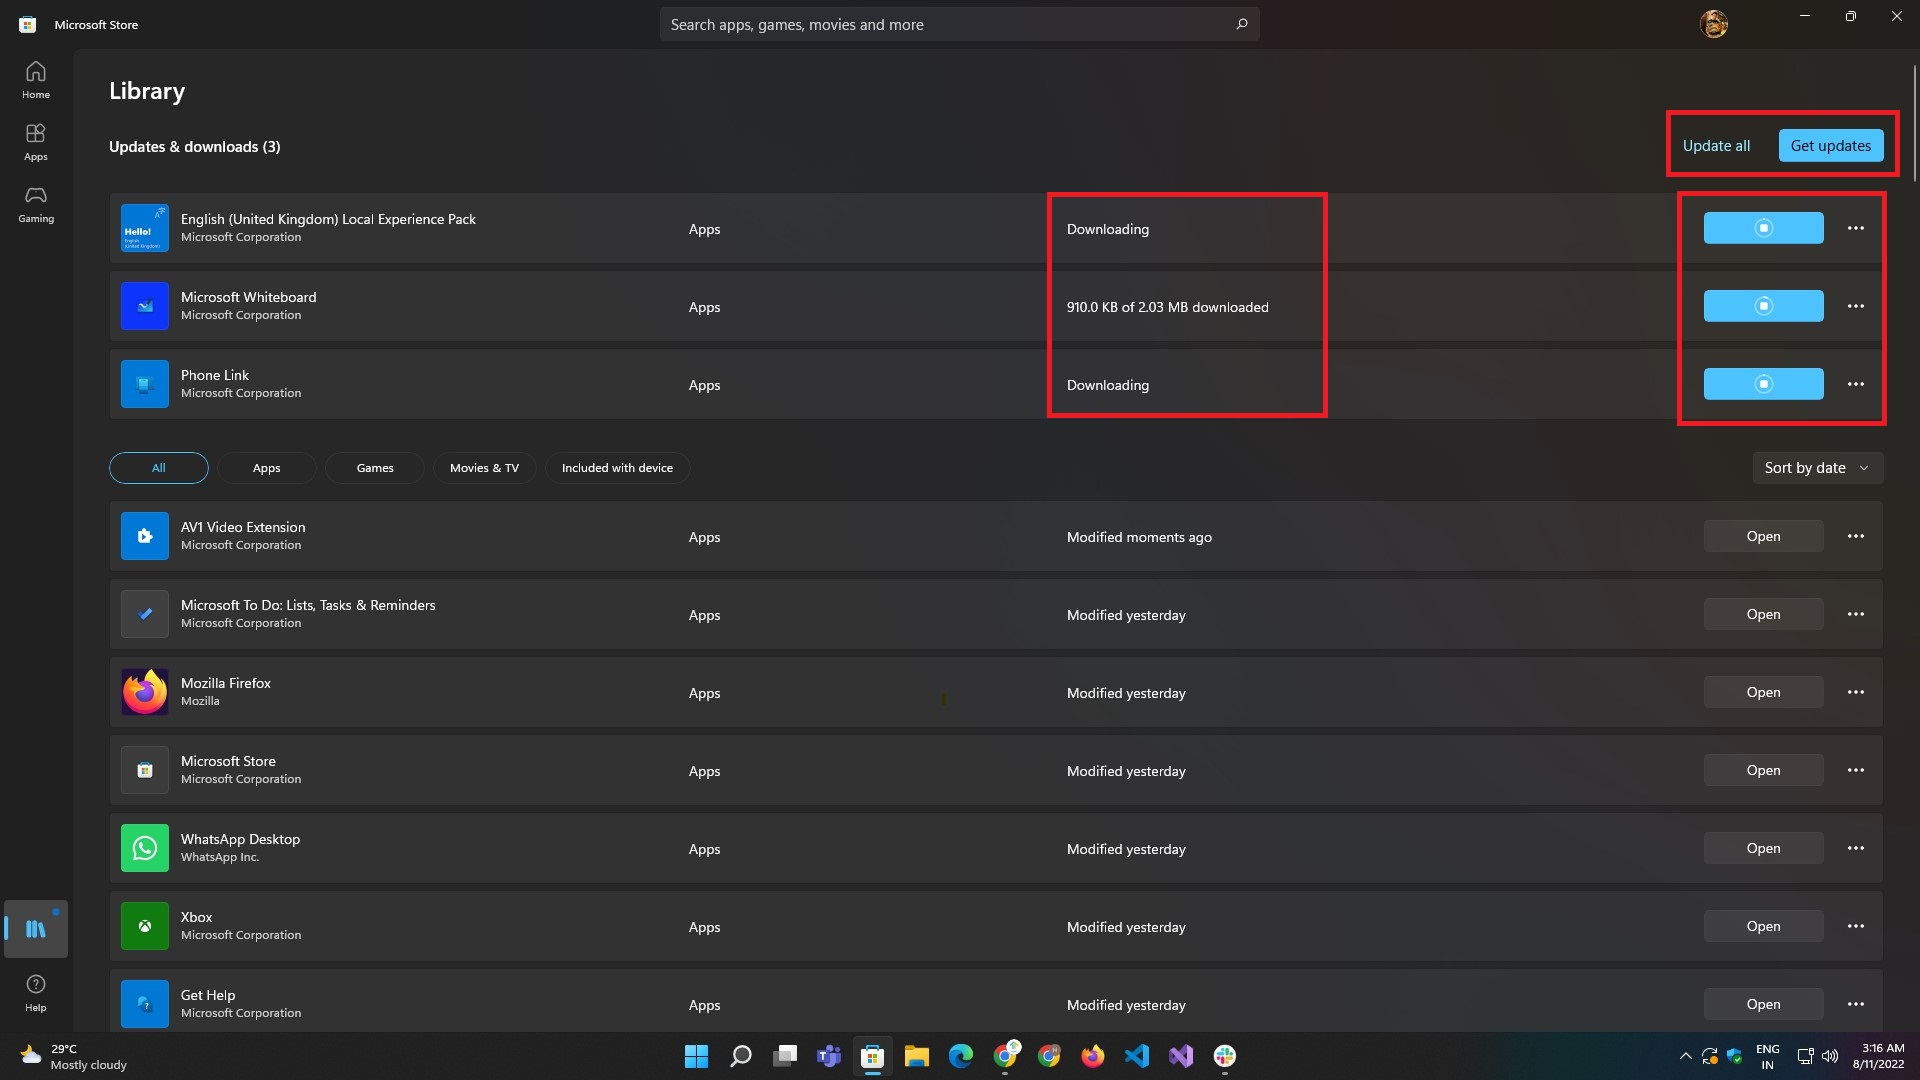The width and height of the screenshot is (1920, 1080).
Task: Click the Microsoft To Do app icon
Action: tap(145, 614)
